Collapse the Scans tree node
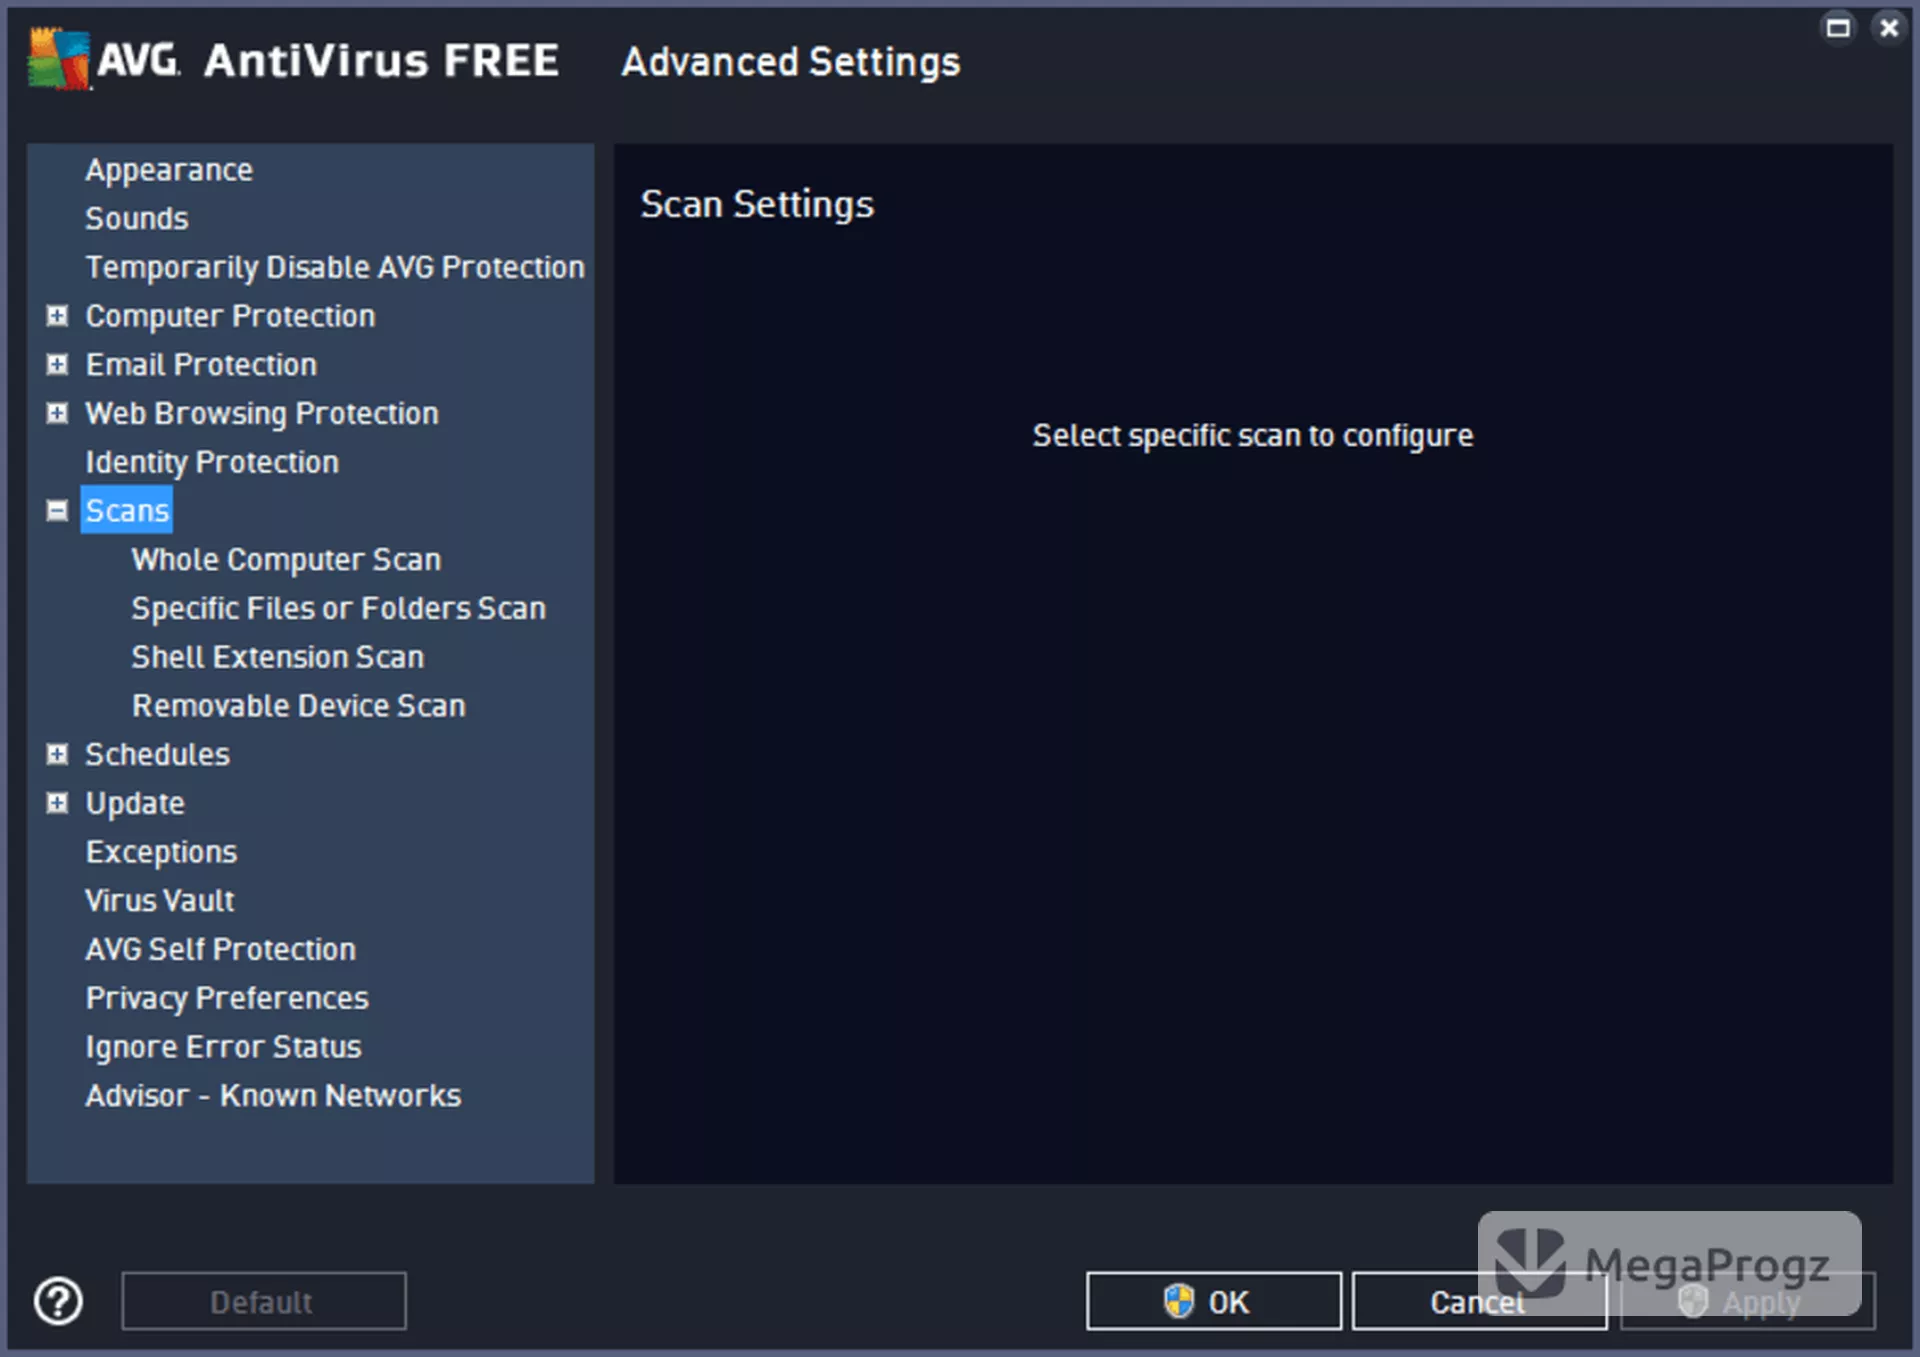The width and height of the screenshot is (1920, 1357). tap(58, 511)
